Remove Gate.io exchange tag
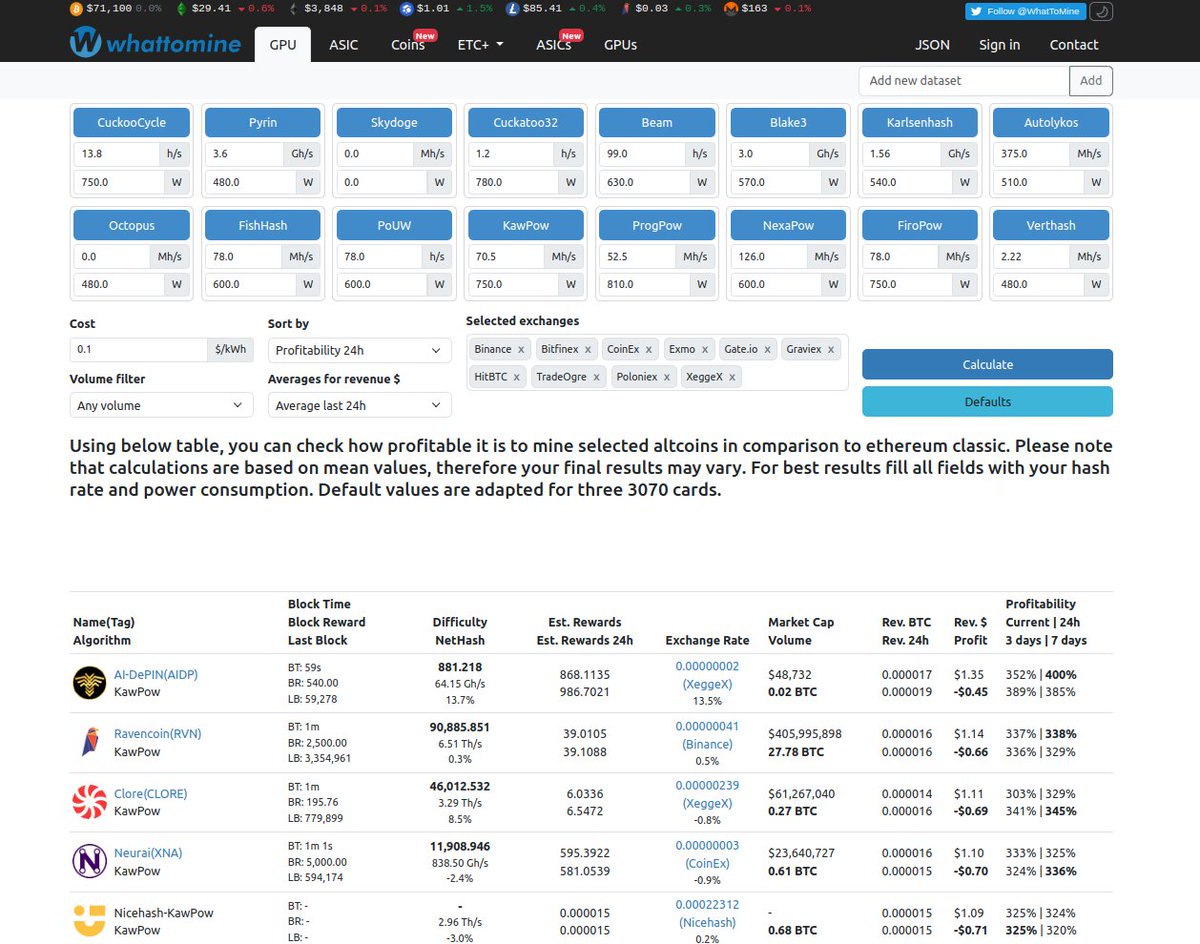This screenshot has height=944, width=1200. [x=767, y=349]
